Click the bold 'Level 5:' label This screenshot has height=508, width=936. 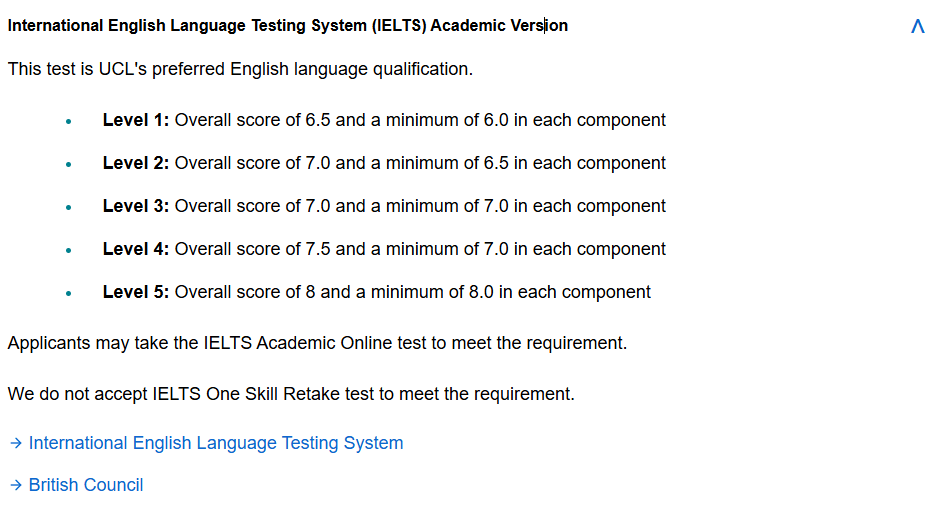coord(136,292)
